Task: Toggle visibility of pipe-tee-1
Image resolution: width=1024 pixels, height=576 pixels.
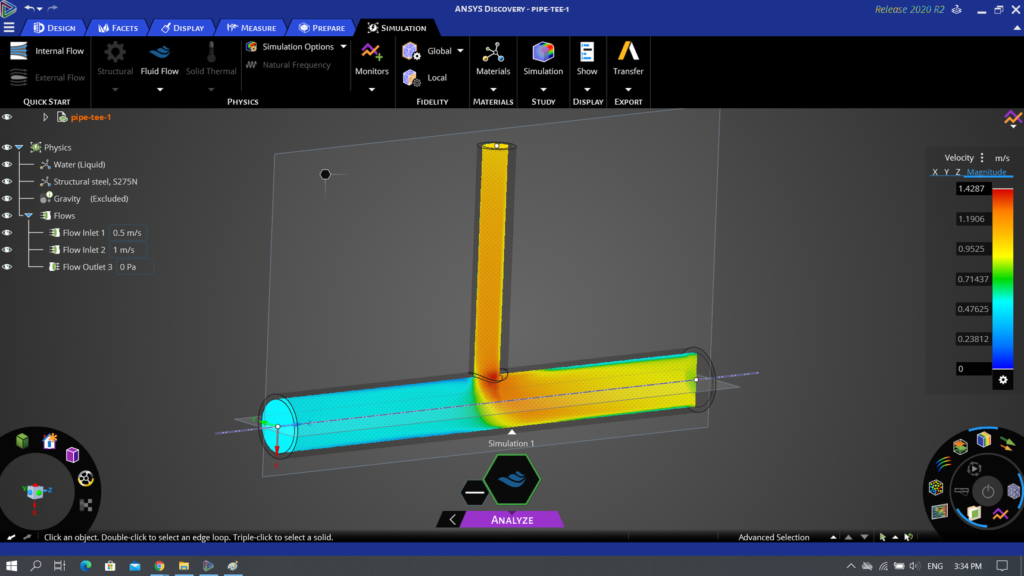Action: pos(7,118)
